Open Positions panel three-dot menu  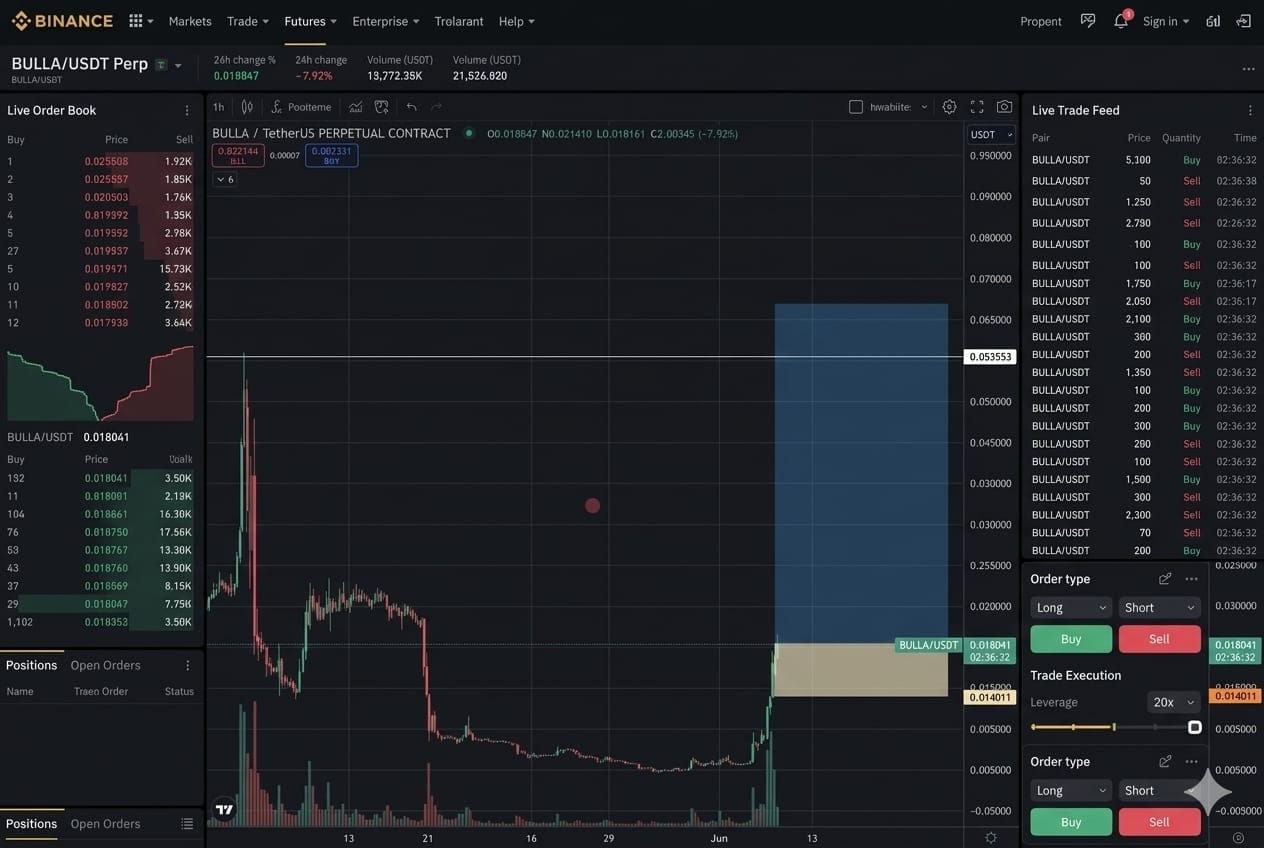tap(187, 665)
